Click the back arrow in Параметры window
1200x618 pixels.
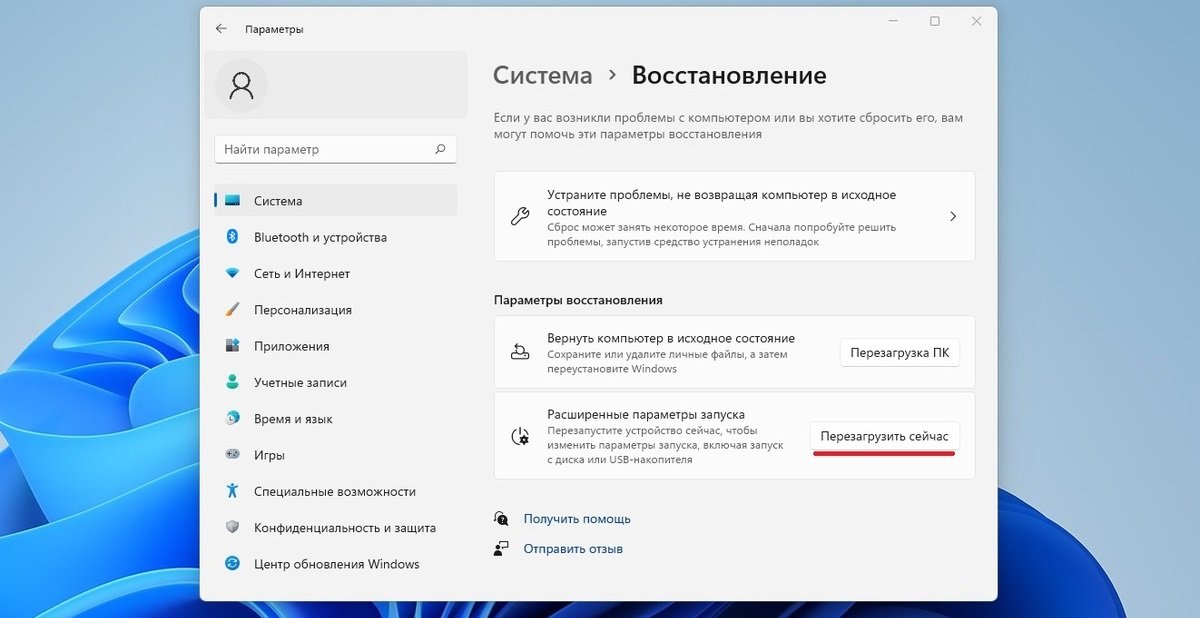pyautogui.click(x=221, y=29)
